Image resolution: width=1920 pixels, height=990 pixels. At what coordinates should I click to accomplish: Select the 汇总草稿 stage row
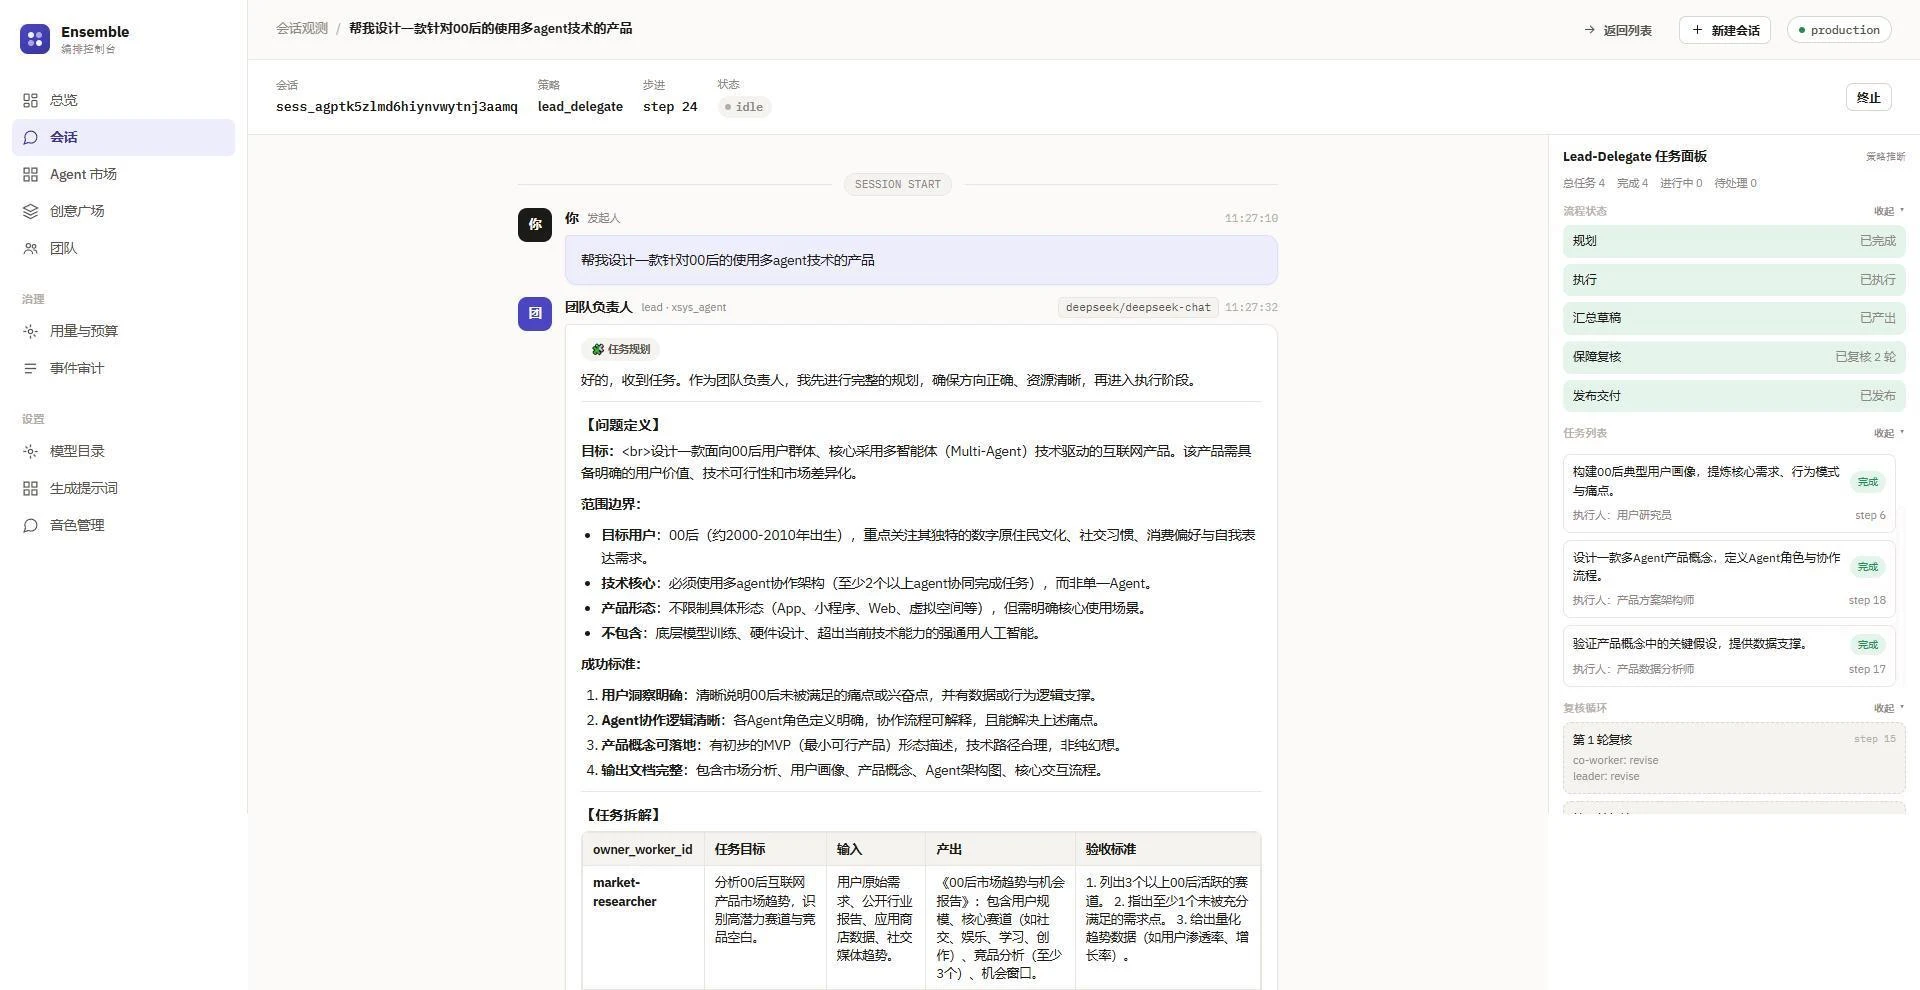[x=1734, y=318]
